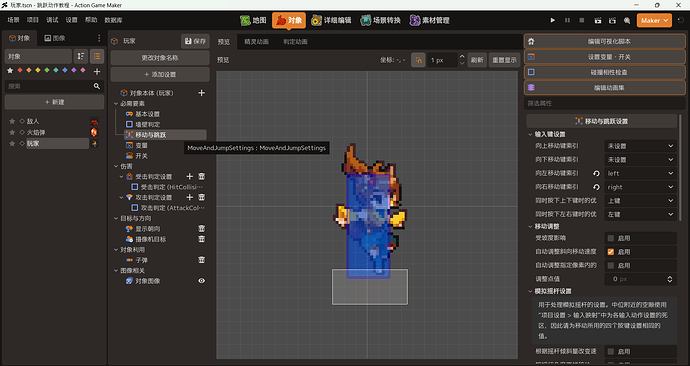Click the 保存 save button
Screen dimensions: 690x366
[195, 41]
